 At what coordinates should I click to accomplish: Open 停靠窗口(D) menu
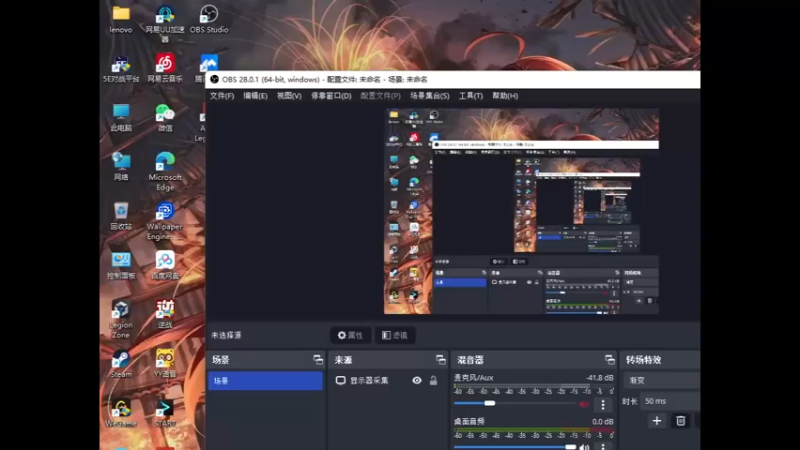(x=331, y=96)
